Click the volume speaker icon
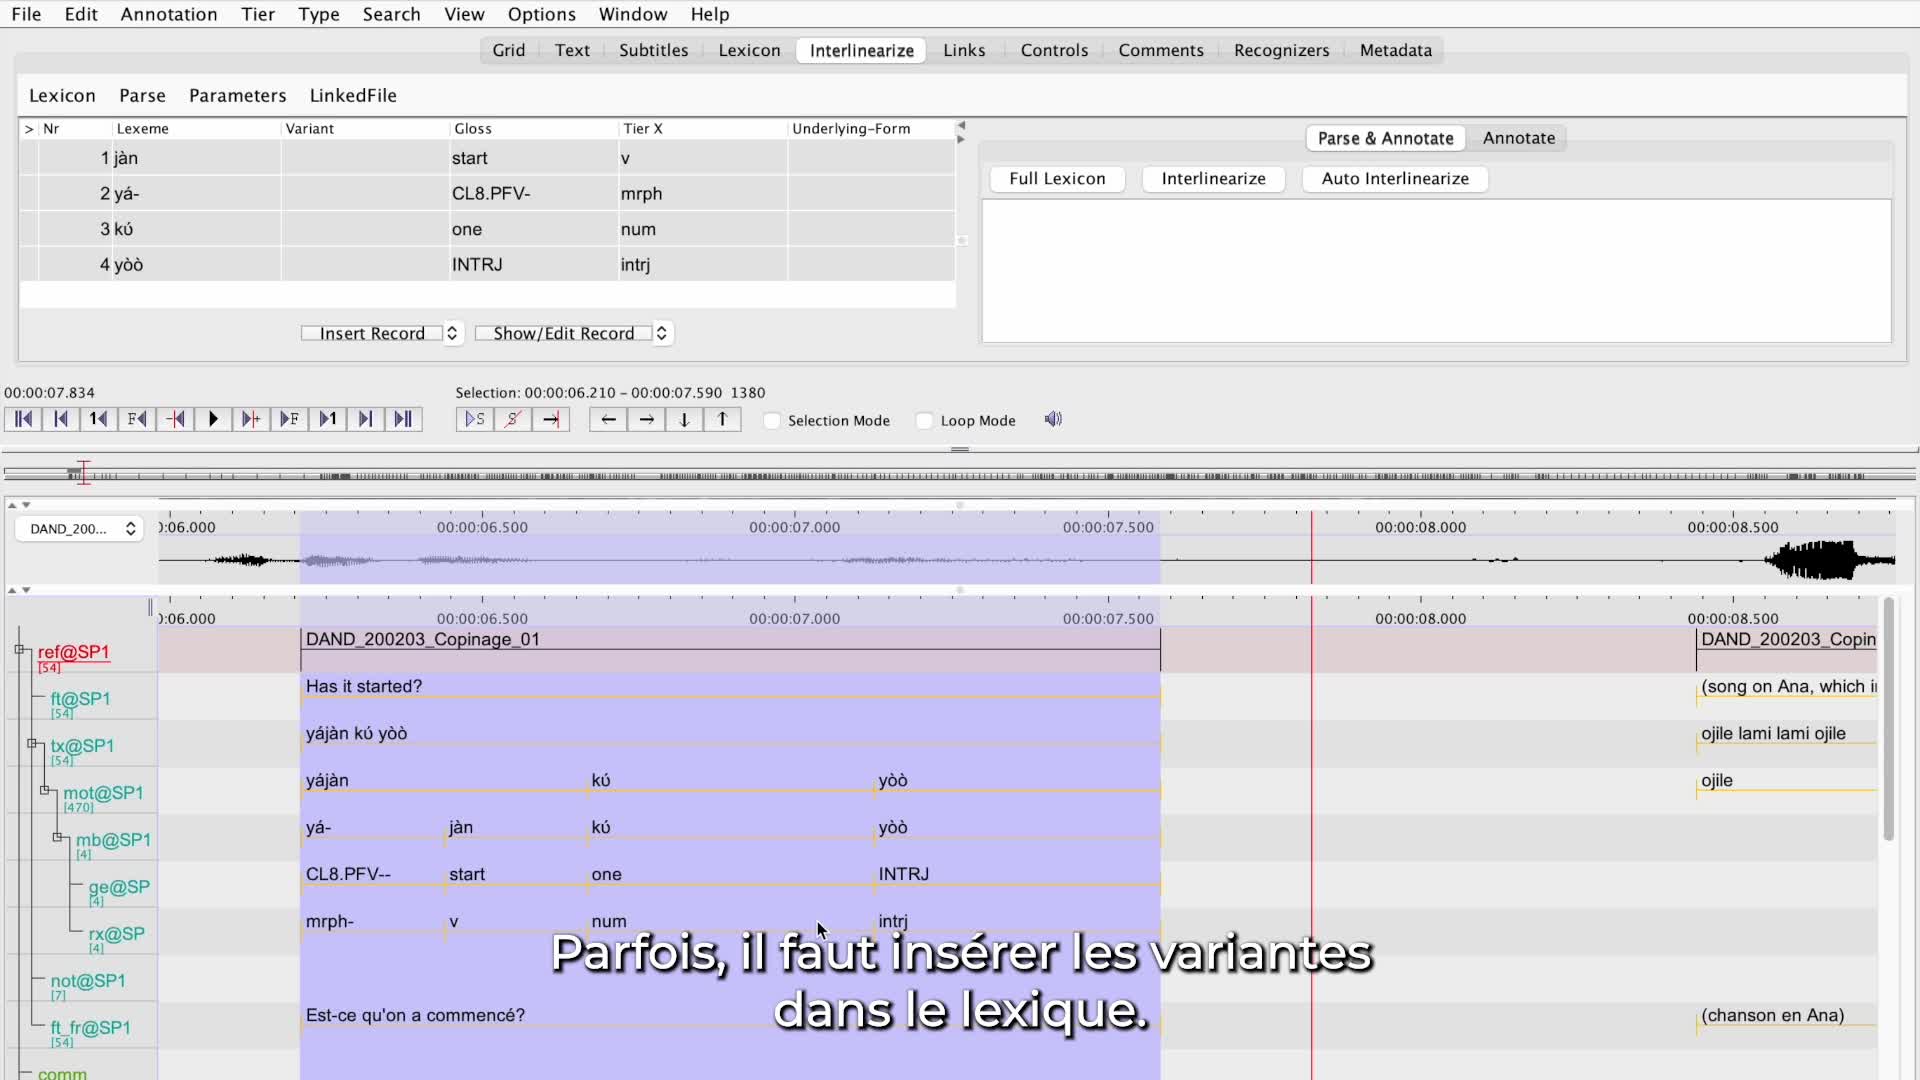1920x1080 pixels. pyautogui.click(x=1053, y=419)
